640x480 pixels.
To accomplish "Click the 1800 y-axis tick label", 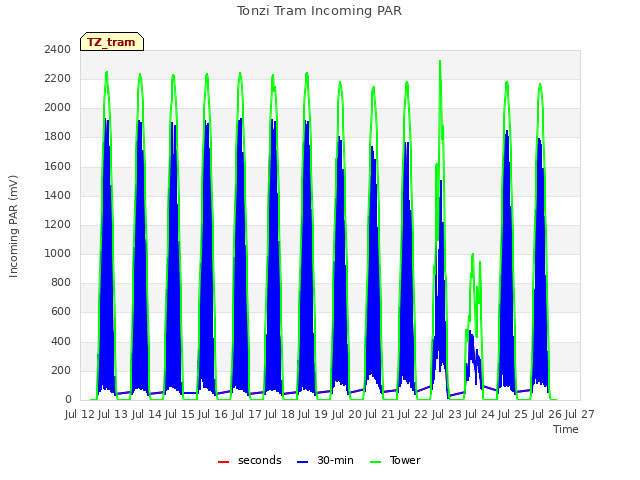I will (58, 137).
